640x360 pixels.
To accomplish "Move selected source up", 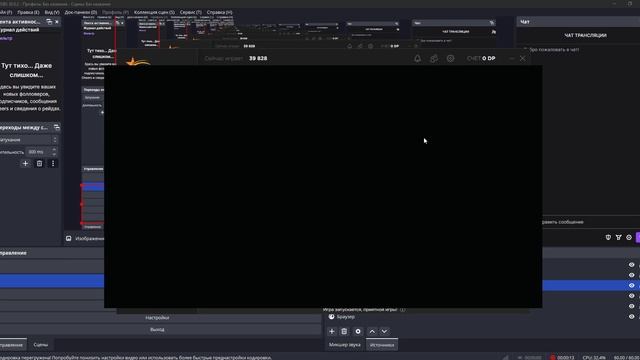I will pos(372,331).
